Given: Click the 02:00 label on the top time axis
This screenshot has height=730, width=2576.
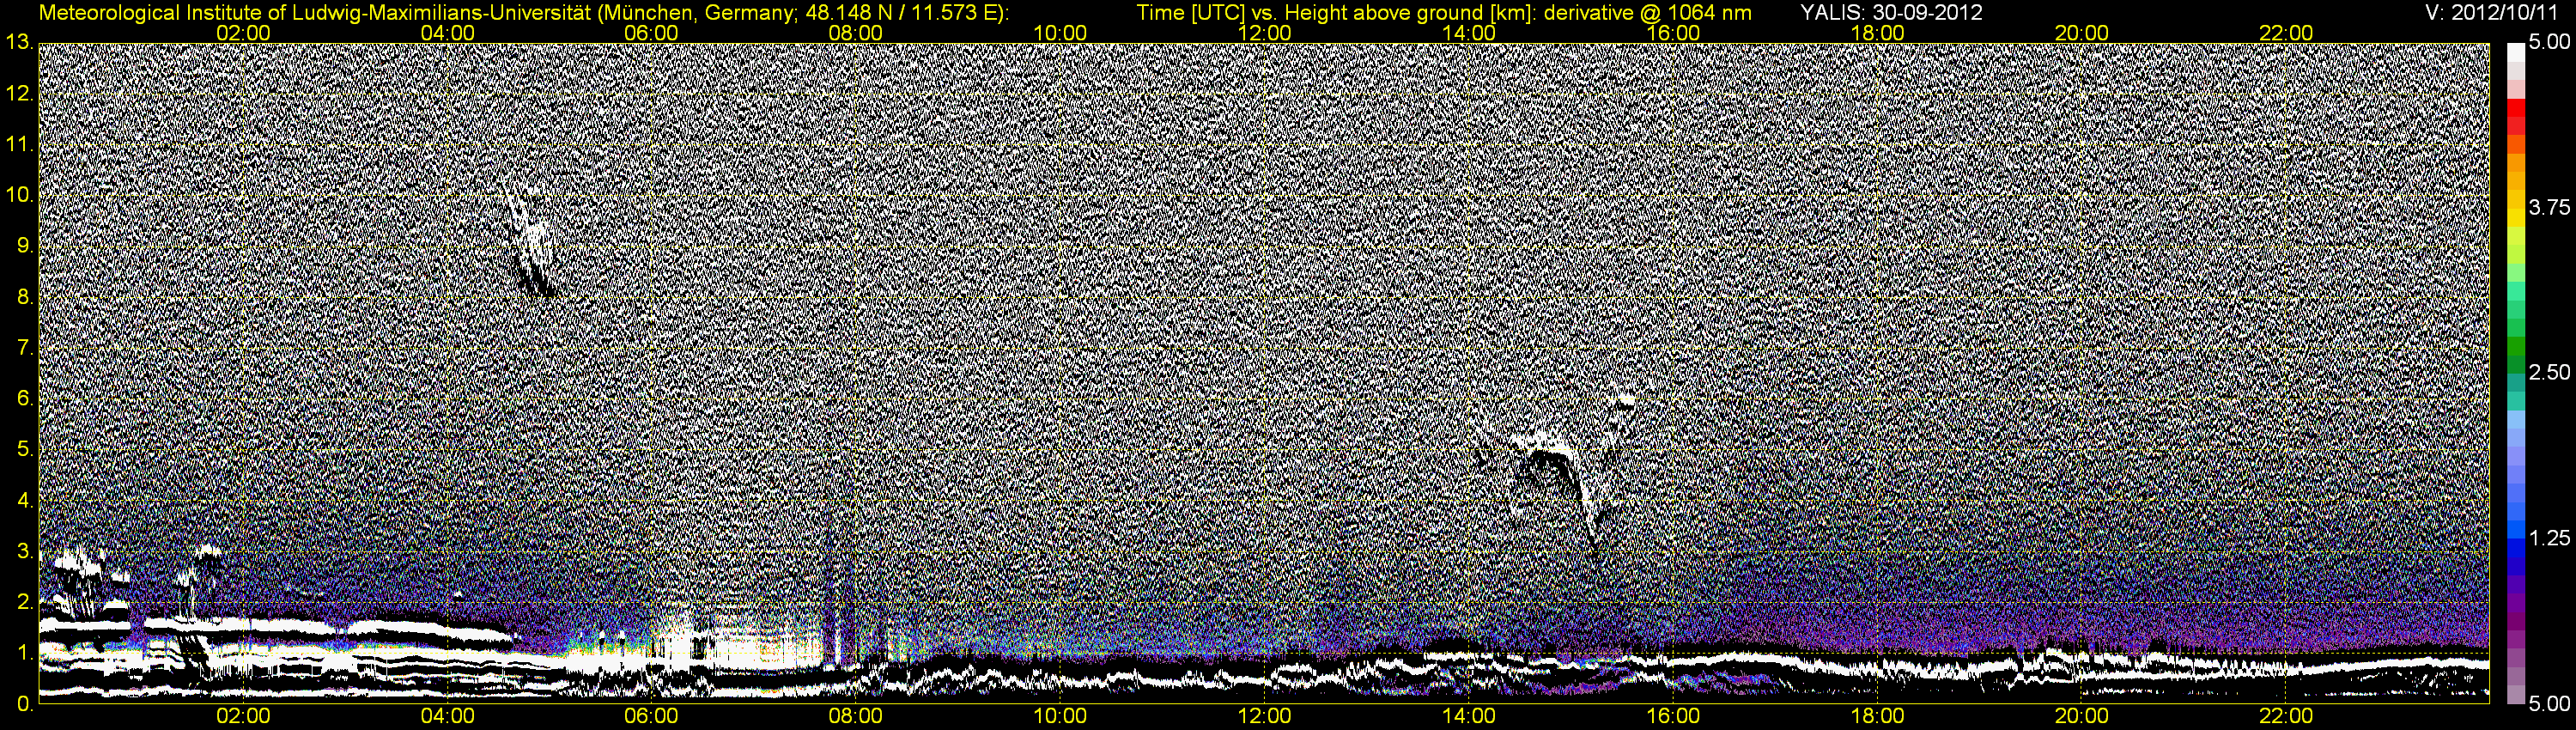Looking at the screenshot, I should tap(243, 33).
